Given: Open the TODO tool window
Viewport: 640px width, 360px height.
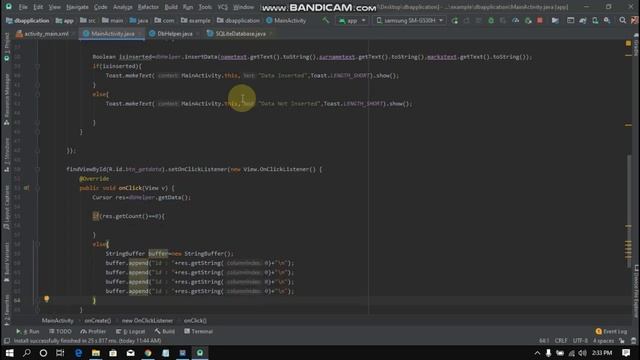Looking at the screenshot, I should point(60,331).
